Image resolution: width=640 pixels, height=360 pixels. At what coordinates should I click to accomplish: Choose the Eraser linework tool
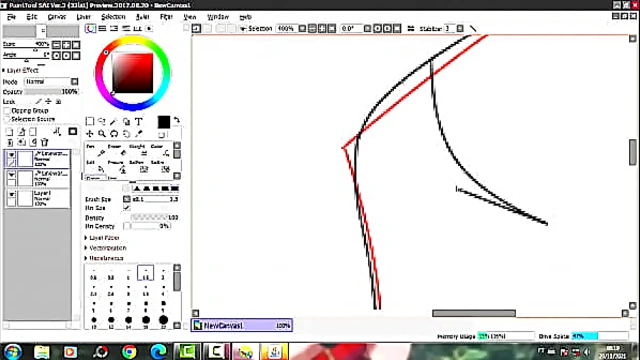[x=118, y=150]
